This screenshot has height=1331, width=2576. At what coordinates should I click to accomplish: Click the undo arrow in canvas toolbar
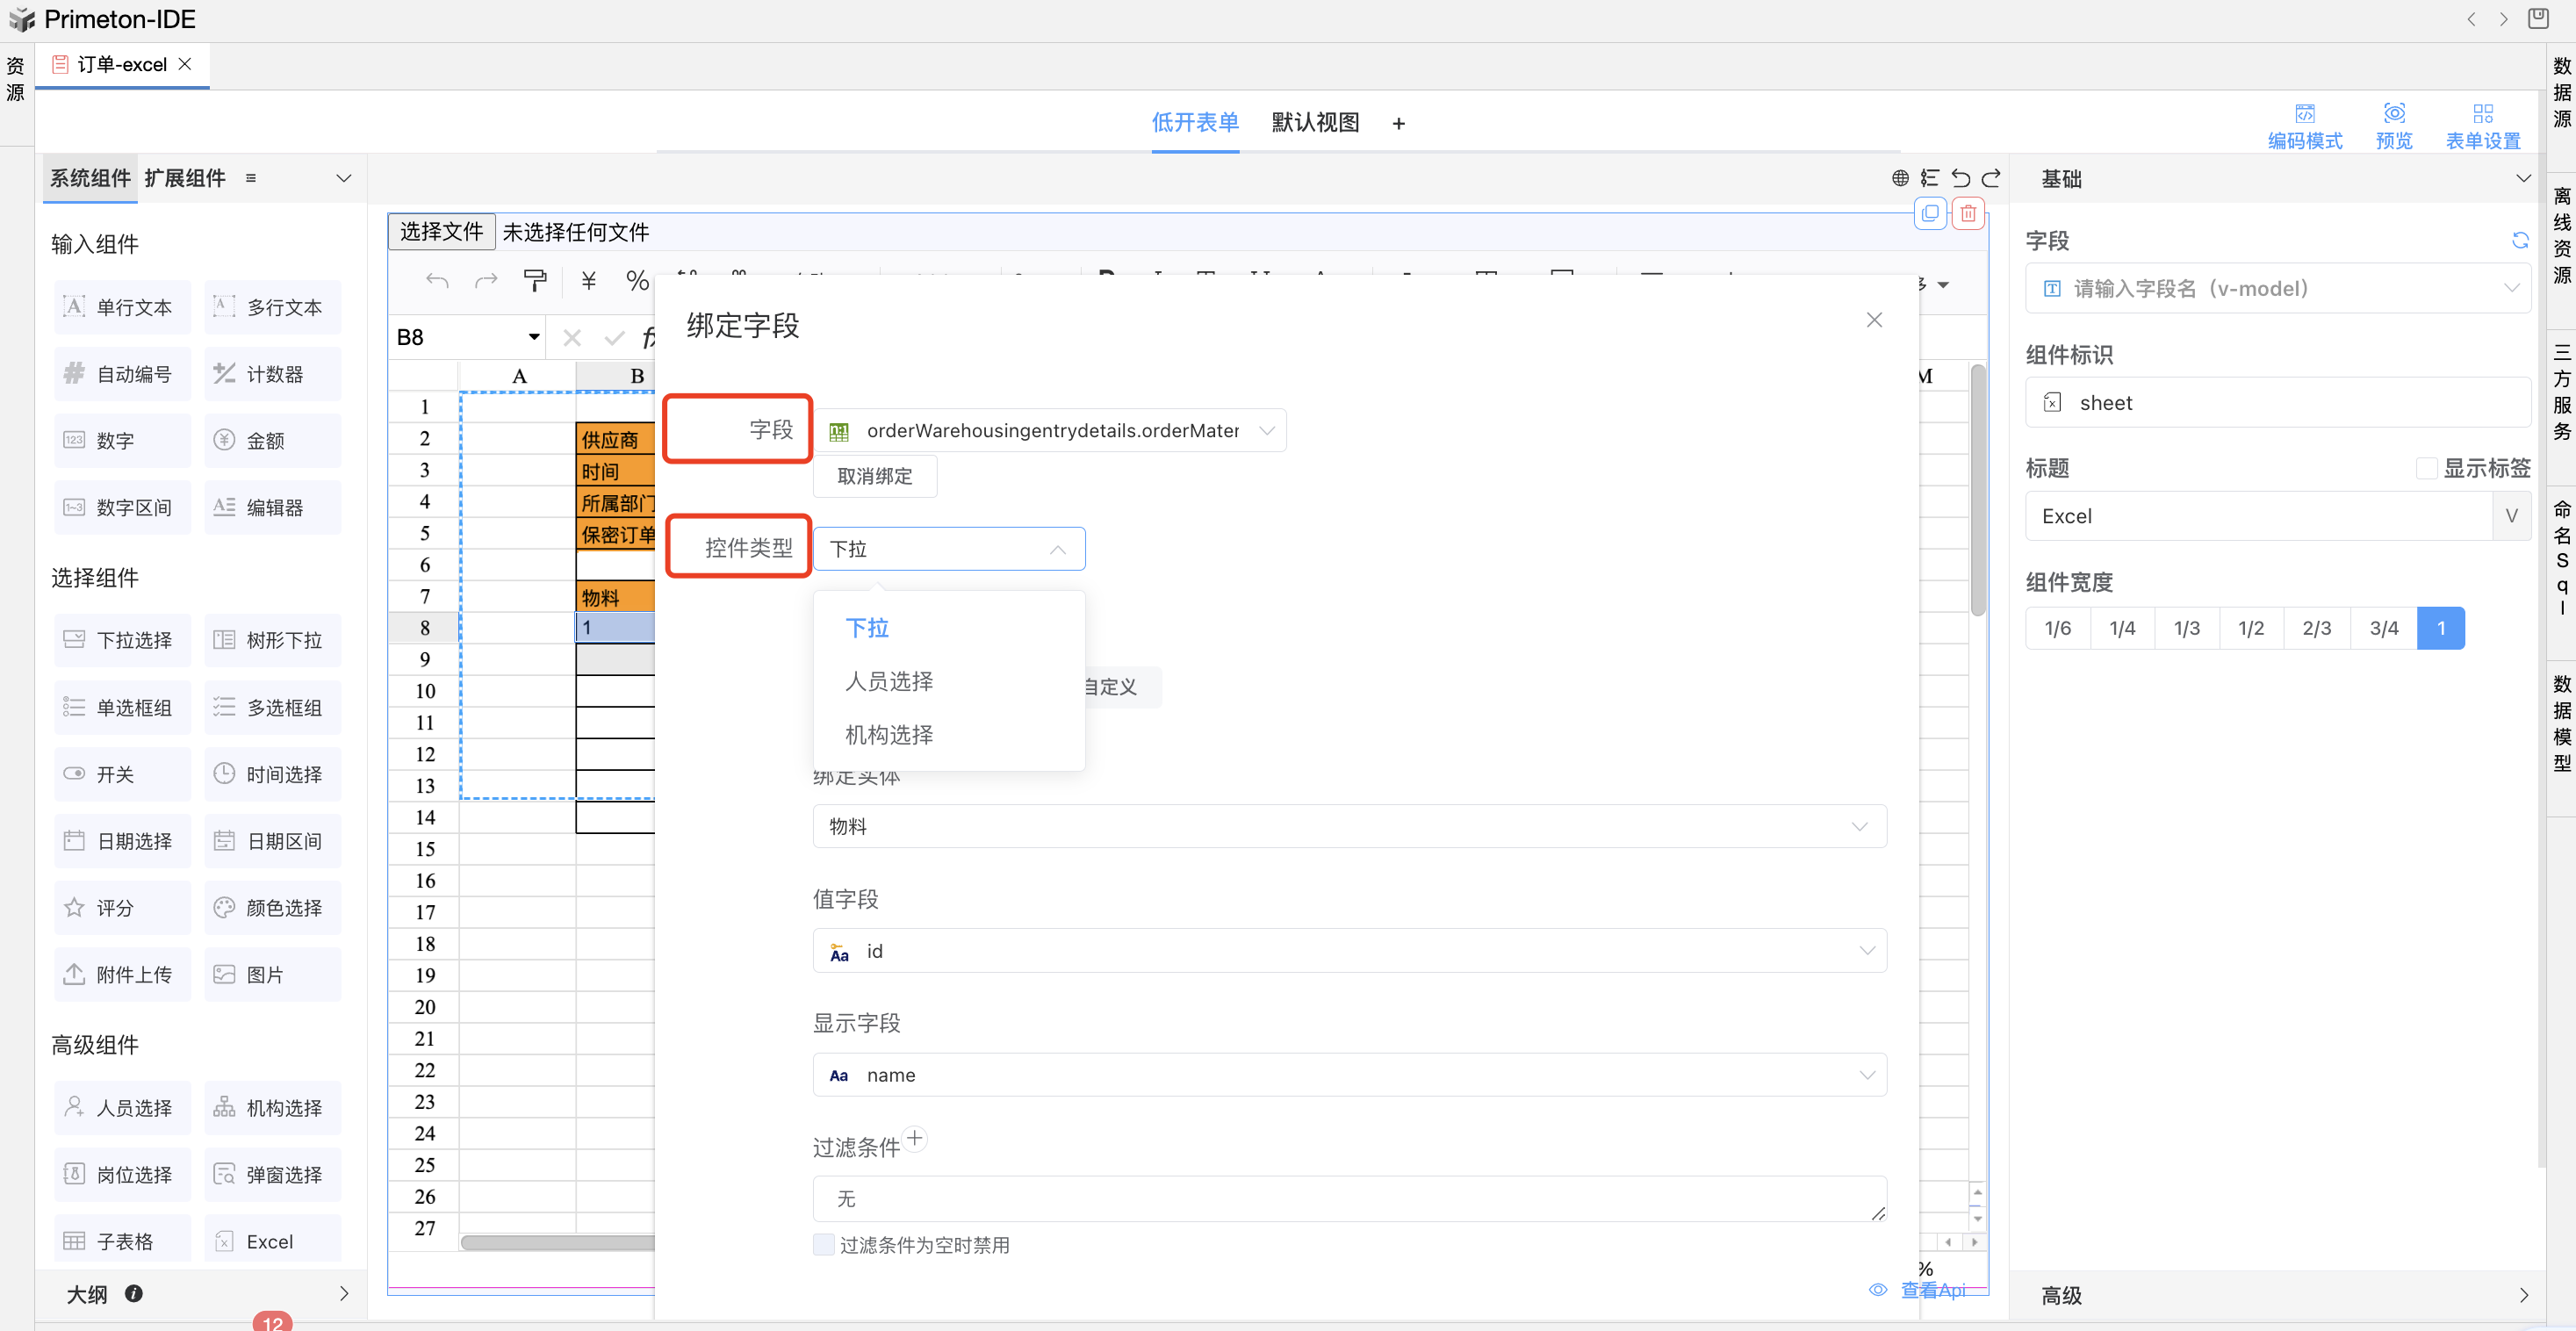click(1960, 178)
